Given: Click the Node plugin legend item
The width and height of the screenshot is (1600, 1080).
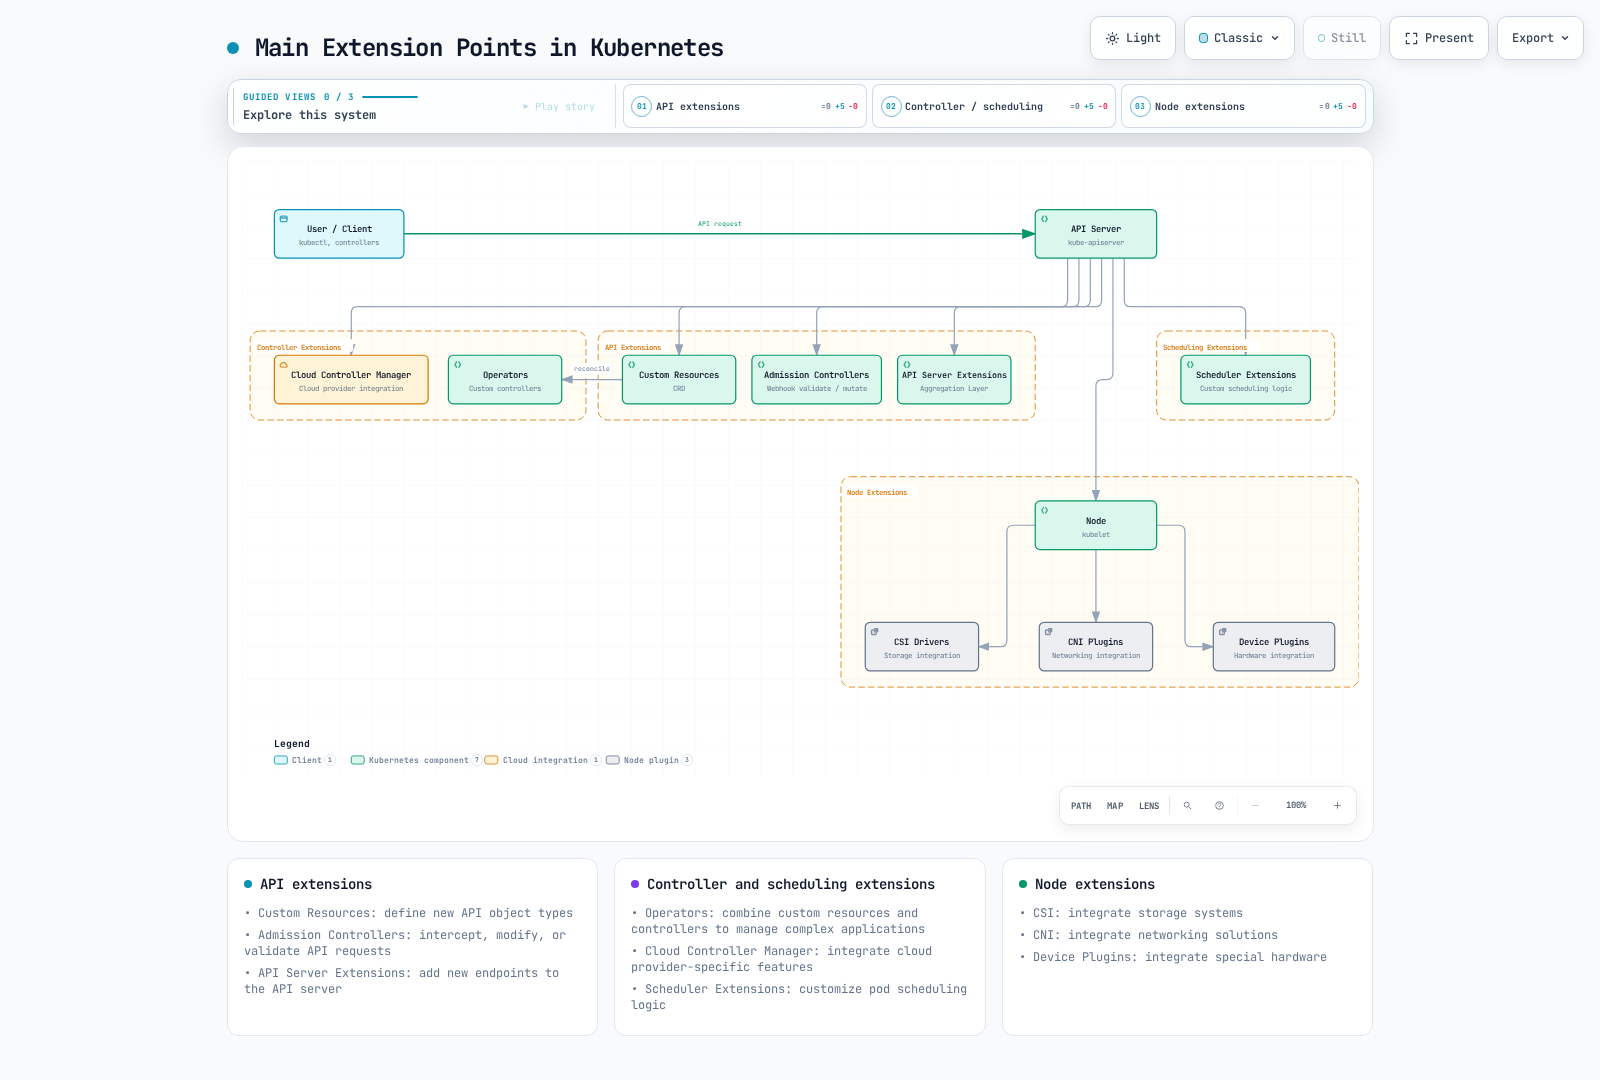Looking at the screenshot, I should click(x=649, y=760).
